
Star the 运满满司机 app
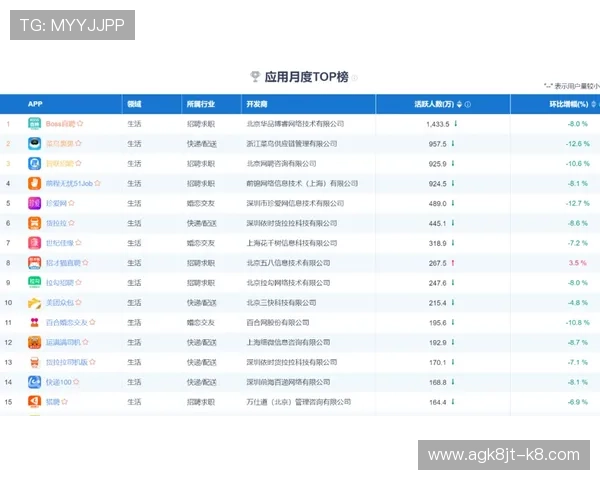point(85,342)
